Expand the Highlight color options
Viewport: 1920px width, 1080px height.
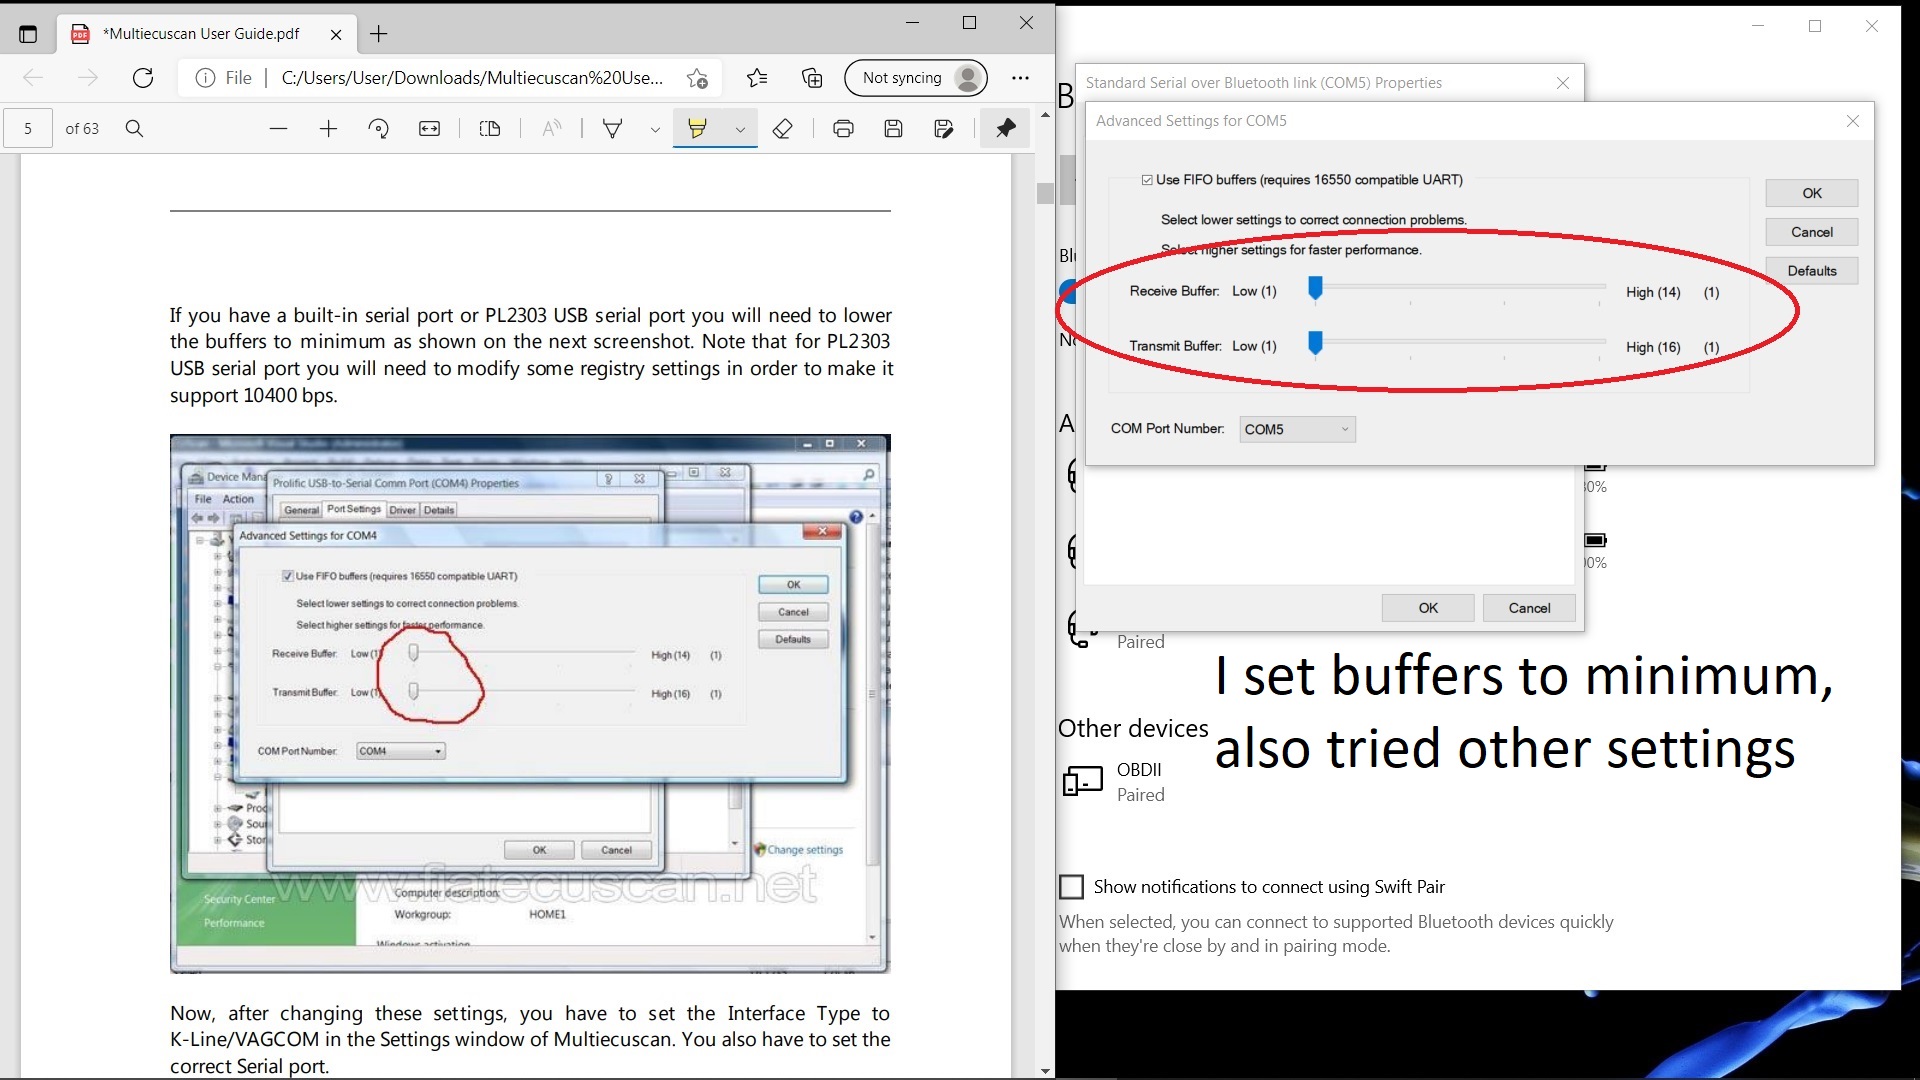740,129
